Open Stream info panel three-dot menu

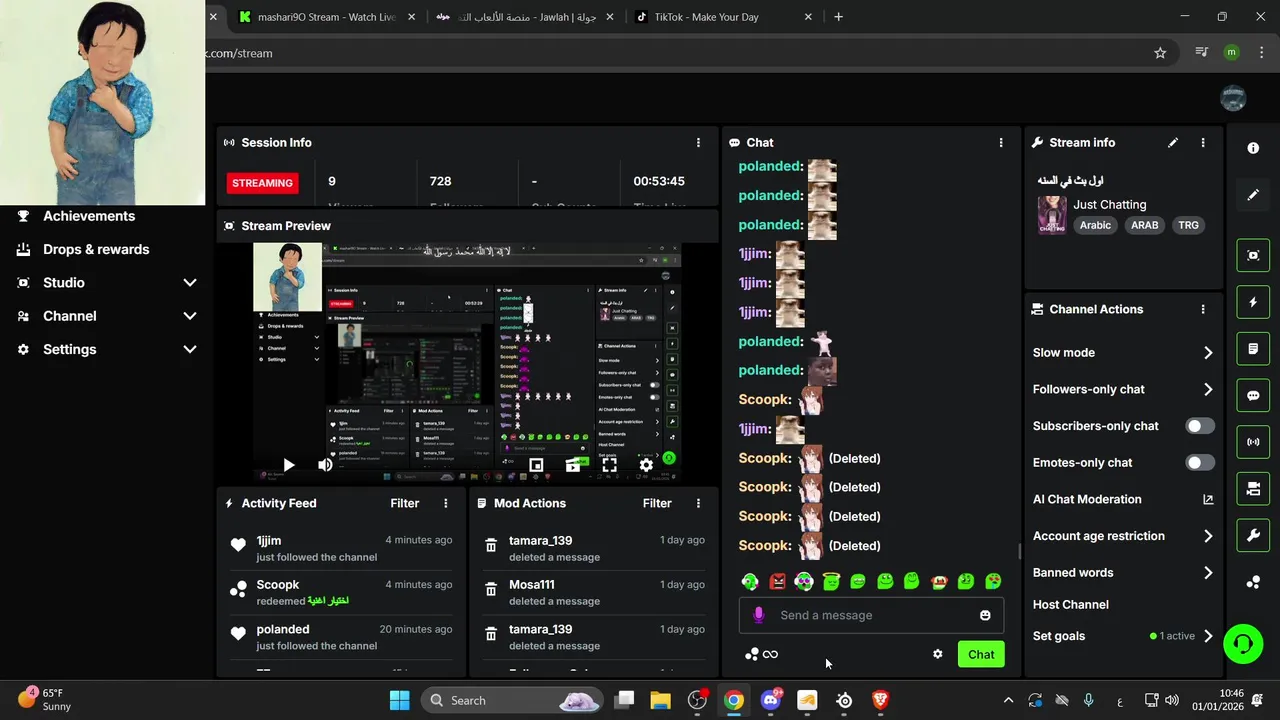point(1203,143)
